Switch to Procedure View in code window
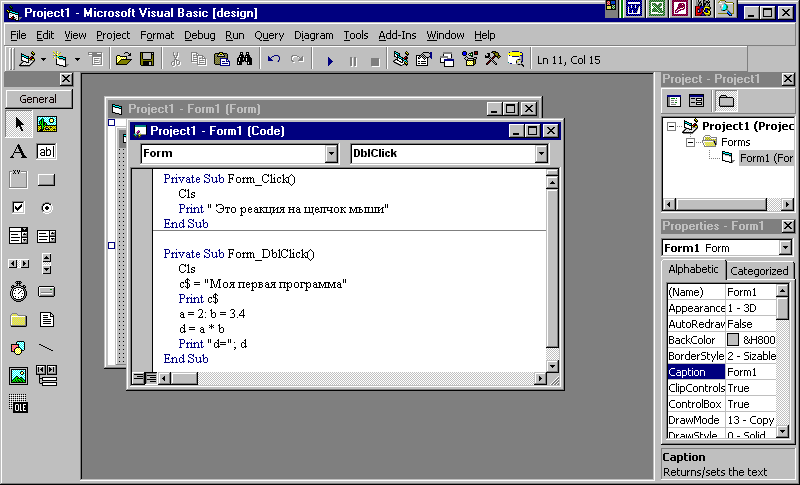This screenshot has width=800, height=485. point(138,378)
